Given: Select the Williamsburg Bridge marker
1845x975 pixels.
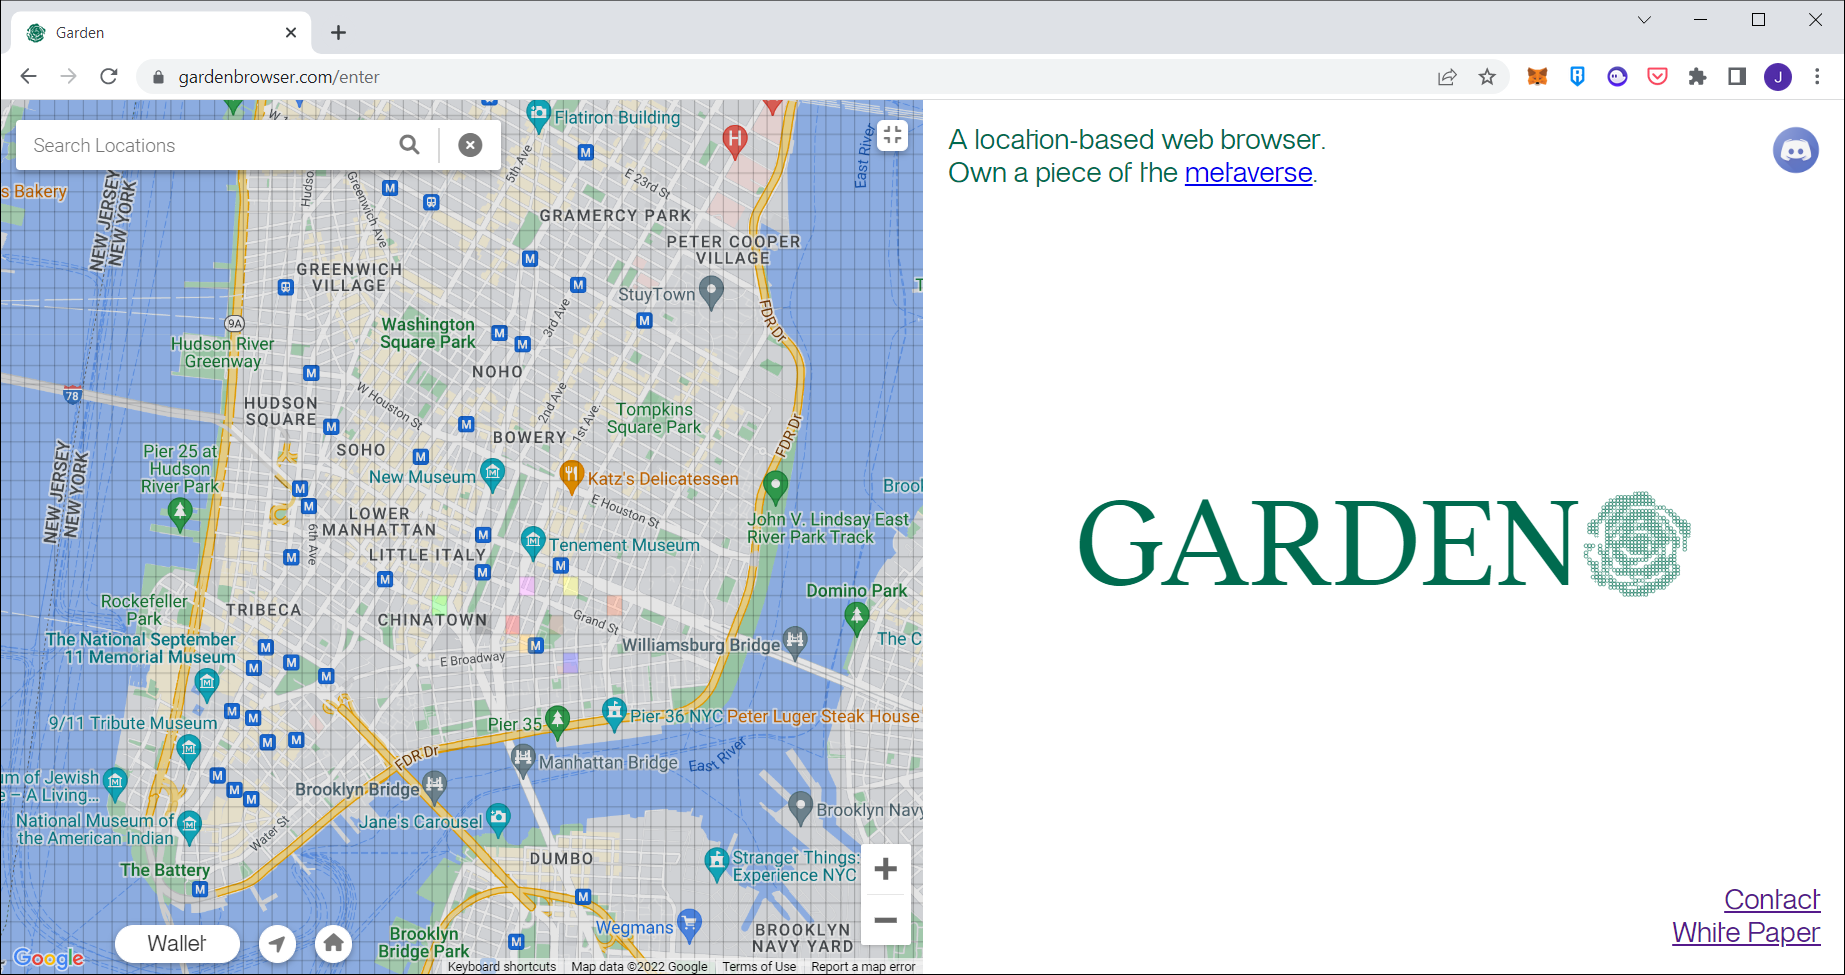Looking at the screenshot, I should point(795,643).
